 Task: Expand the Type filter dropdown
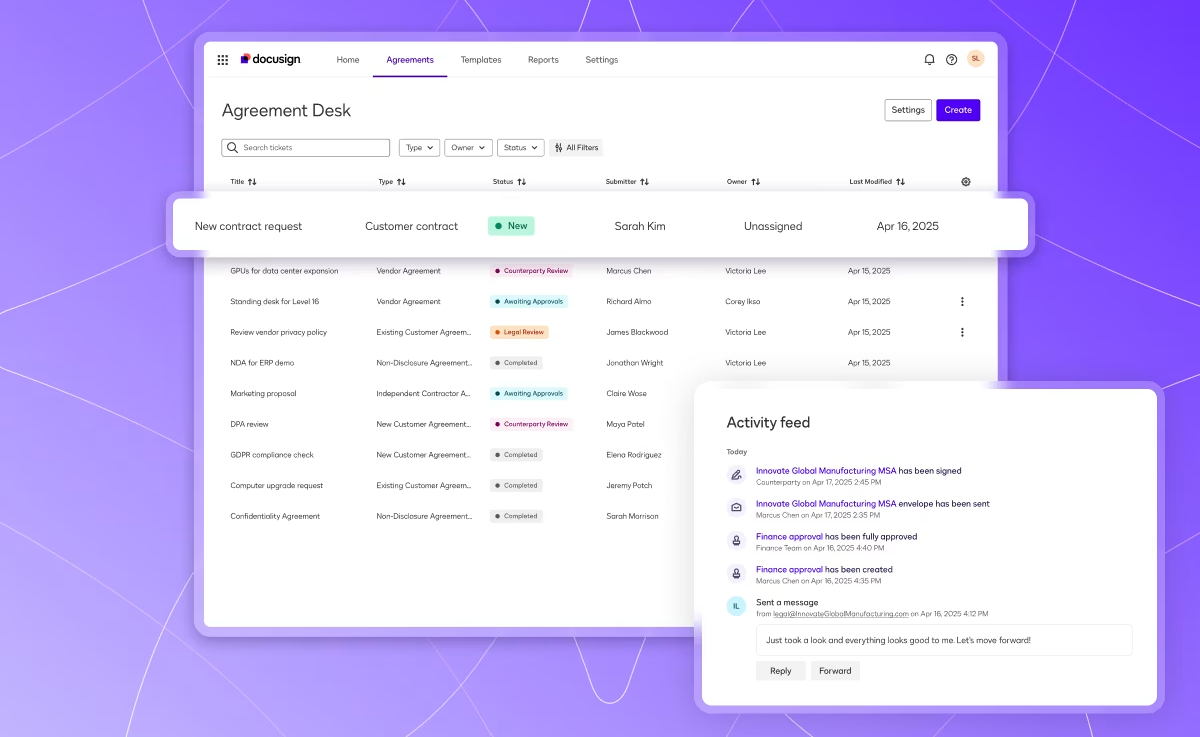click(419, 148)
